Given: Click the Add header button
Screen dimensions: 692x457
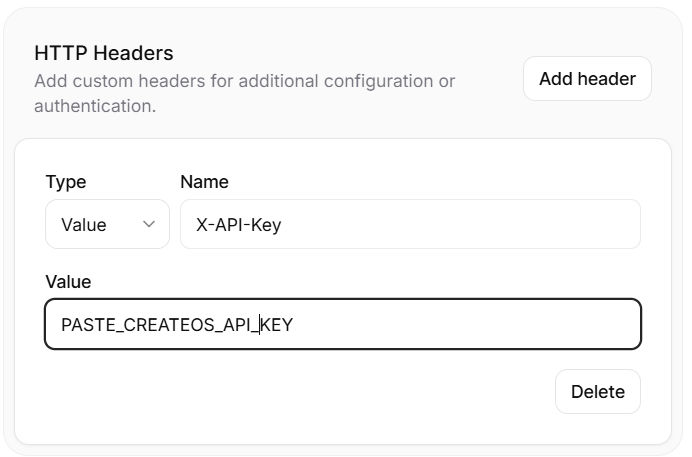Looking at the screenshot, I should (x=587, y=79).
